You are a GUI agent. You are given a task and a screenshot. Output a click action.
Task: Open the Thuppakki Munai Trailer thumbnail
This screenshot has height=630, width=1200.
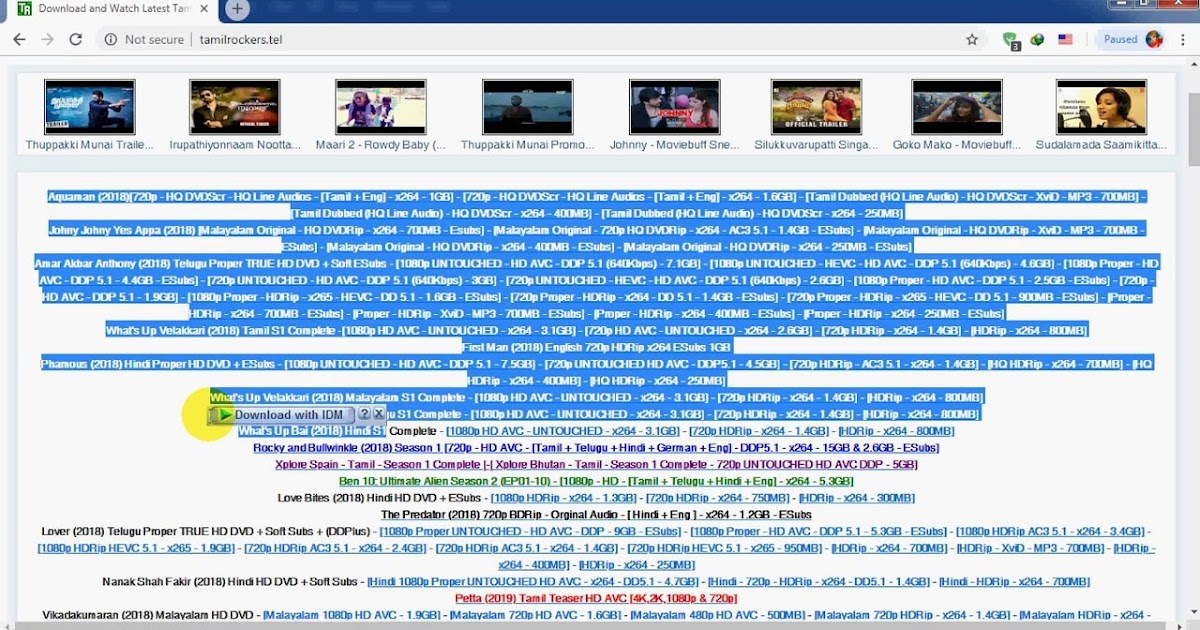tap(90, 107)
